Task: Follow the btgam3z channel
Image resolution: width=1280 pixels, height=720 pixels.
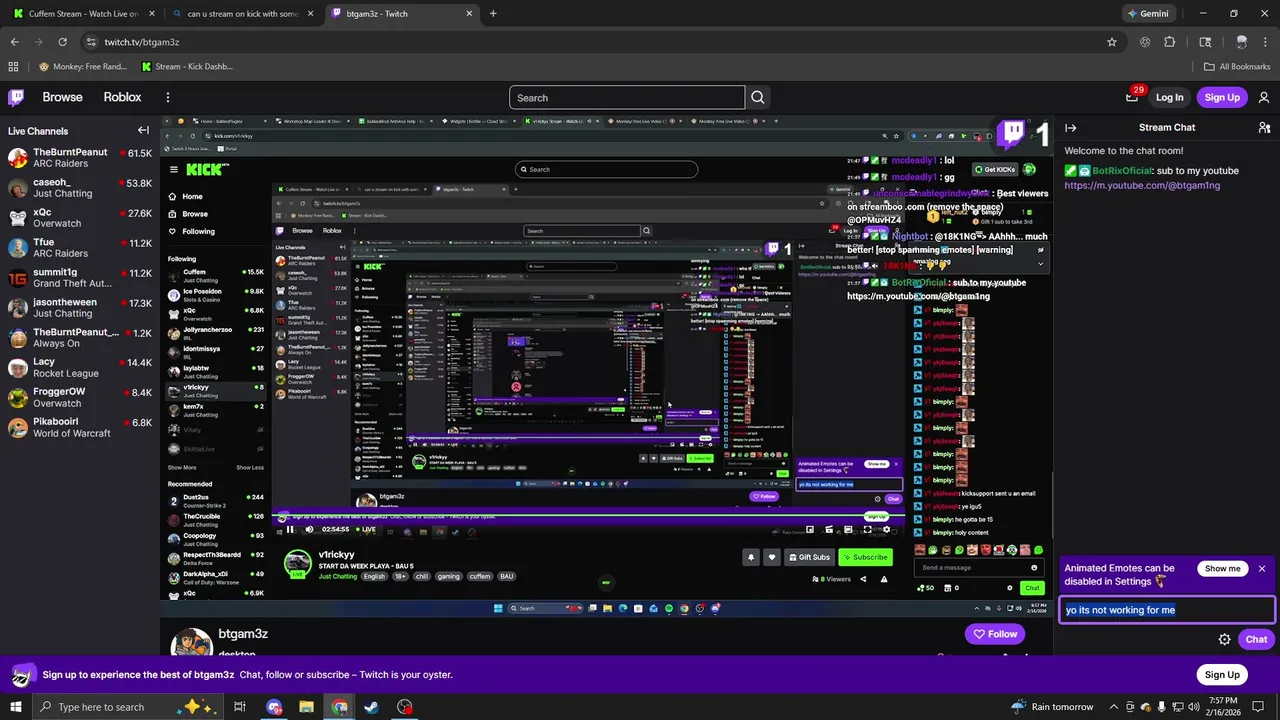Action: (994, 634)
